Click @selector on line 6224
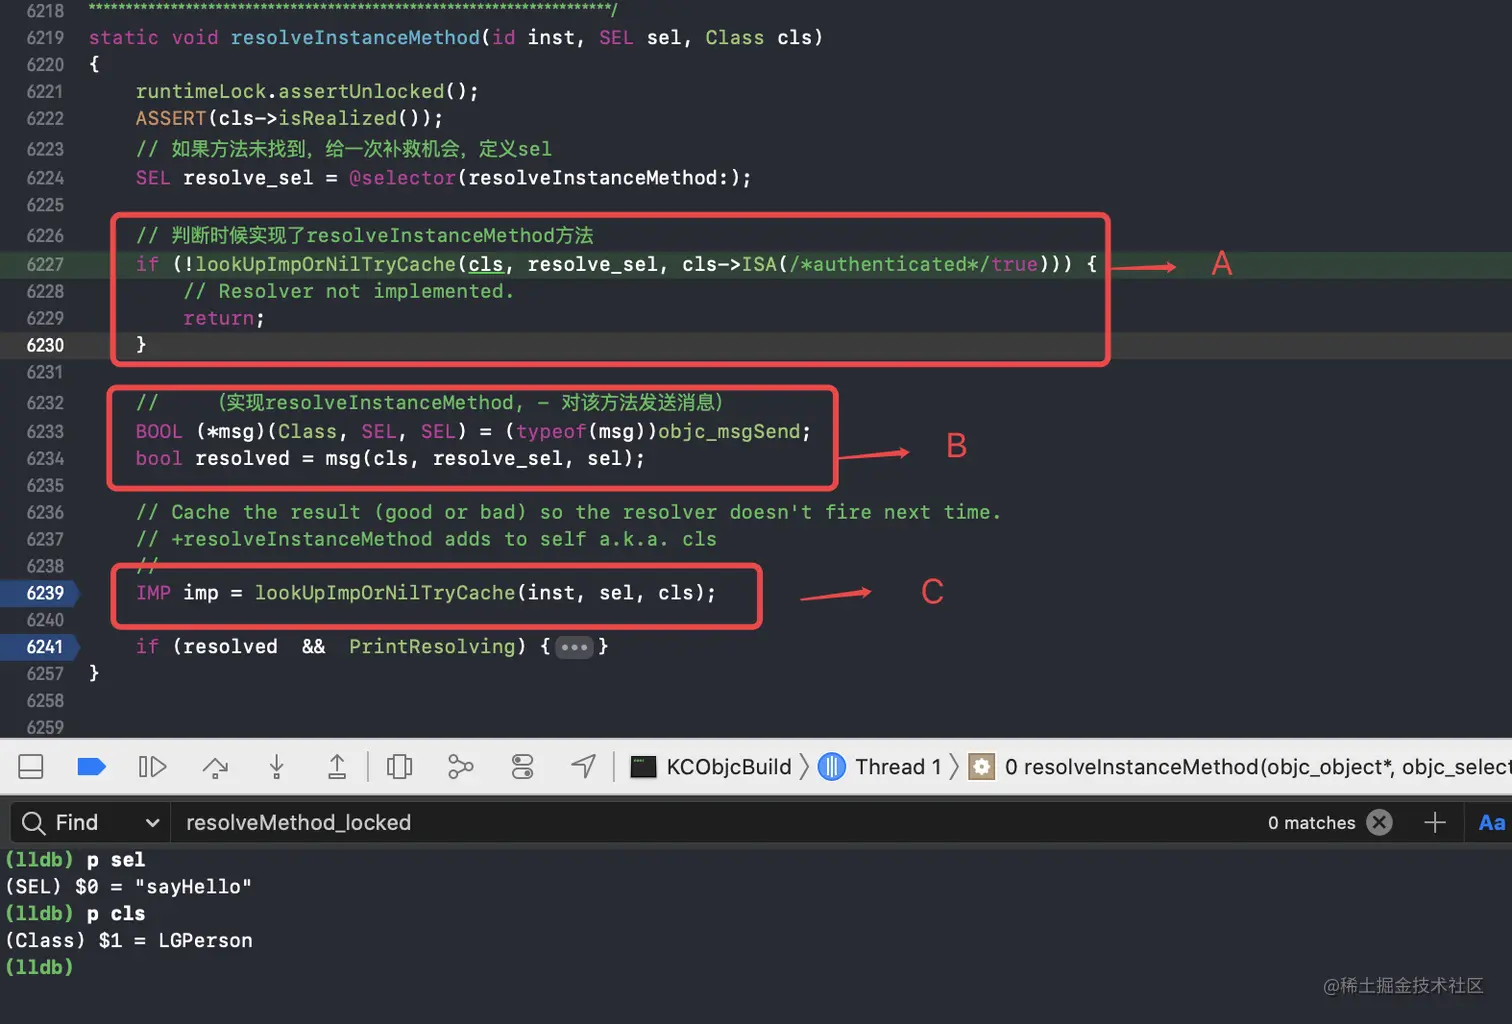Image resolution: width=1512 pixels, height=1024 pixels. [x=402, y=178]
